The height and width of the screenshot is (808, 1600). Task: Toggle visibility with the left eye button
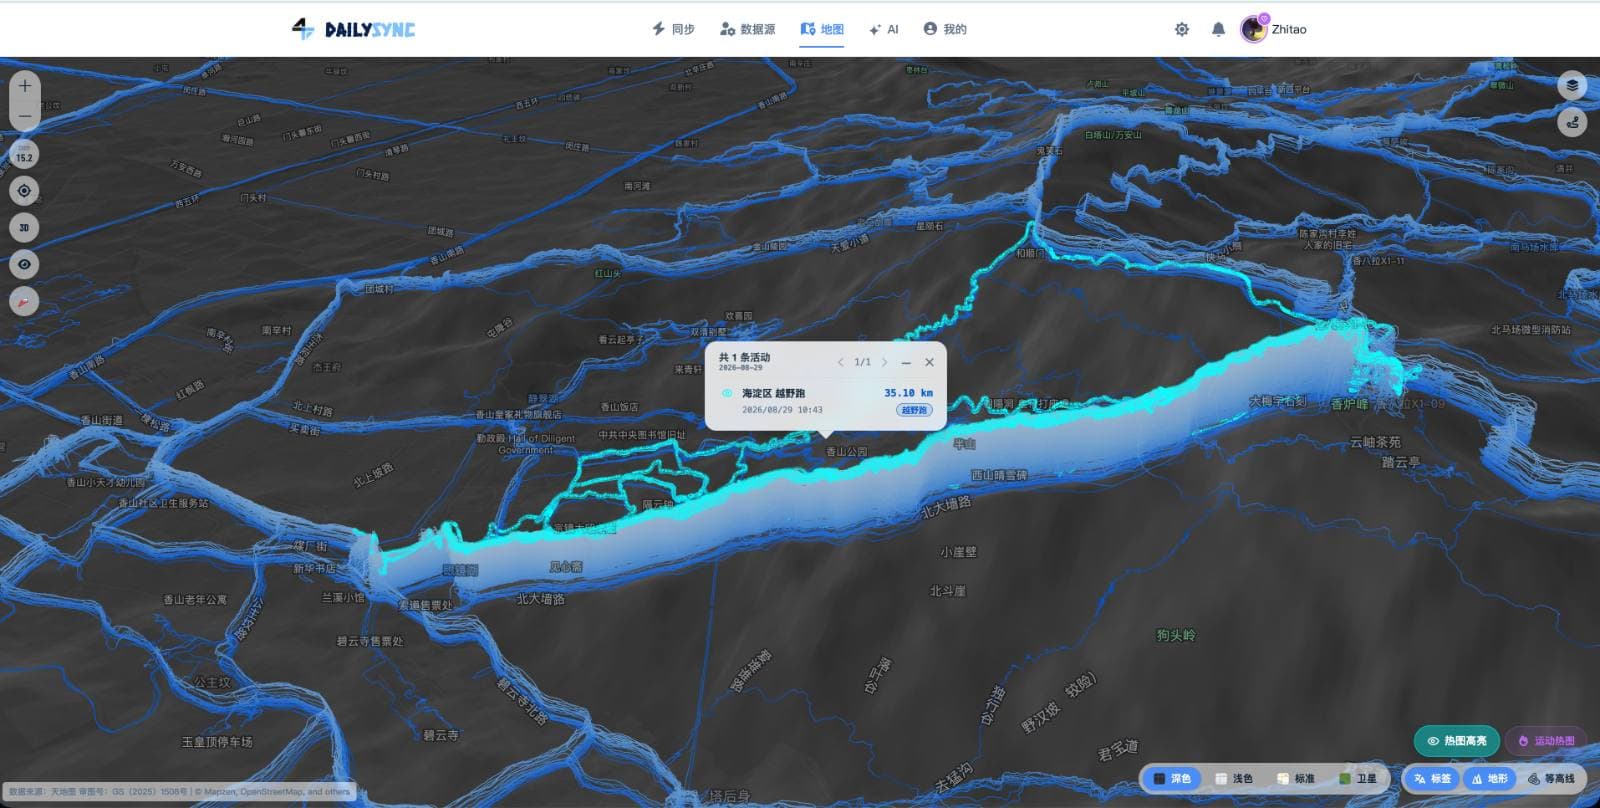coord(25,264)
